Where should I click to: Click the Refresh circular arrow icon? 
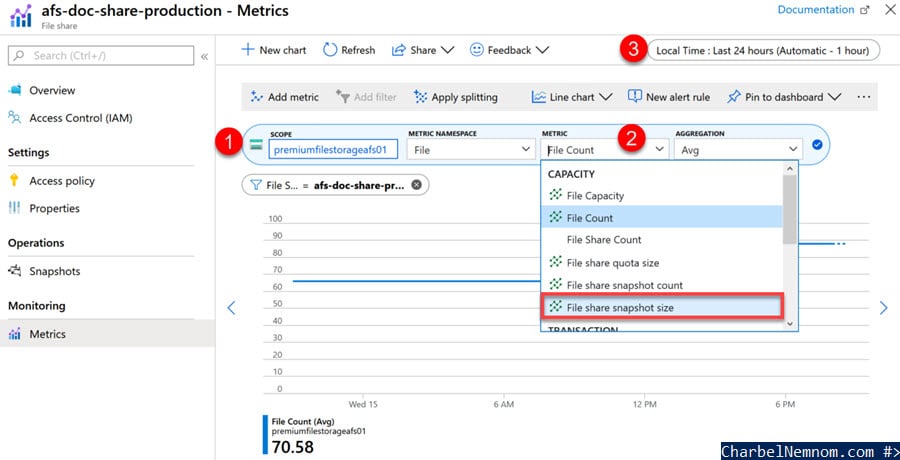click(330, 50)
